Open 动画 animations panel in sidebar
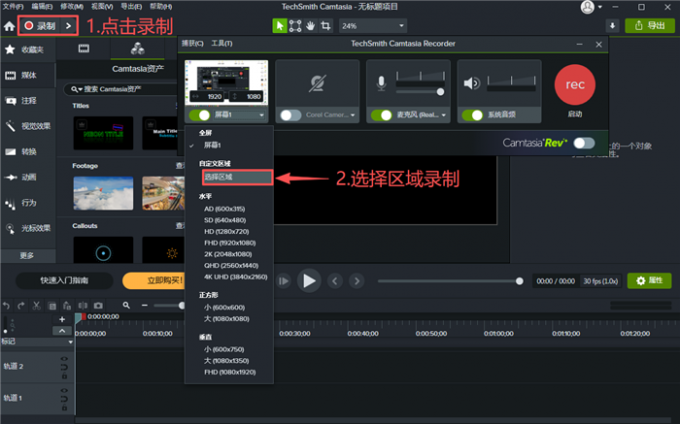 coord(28,177)
